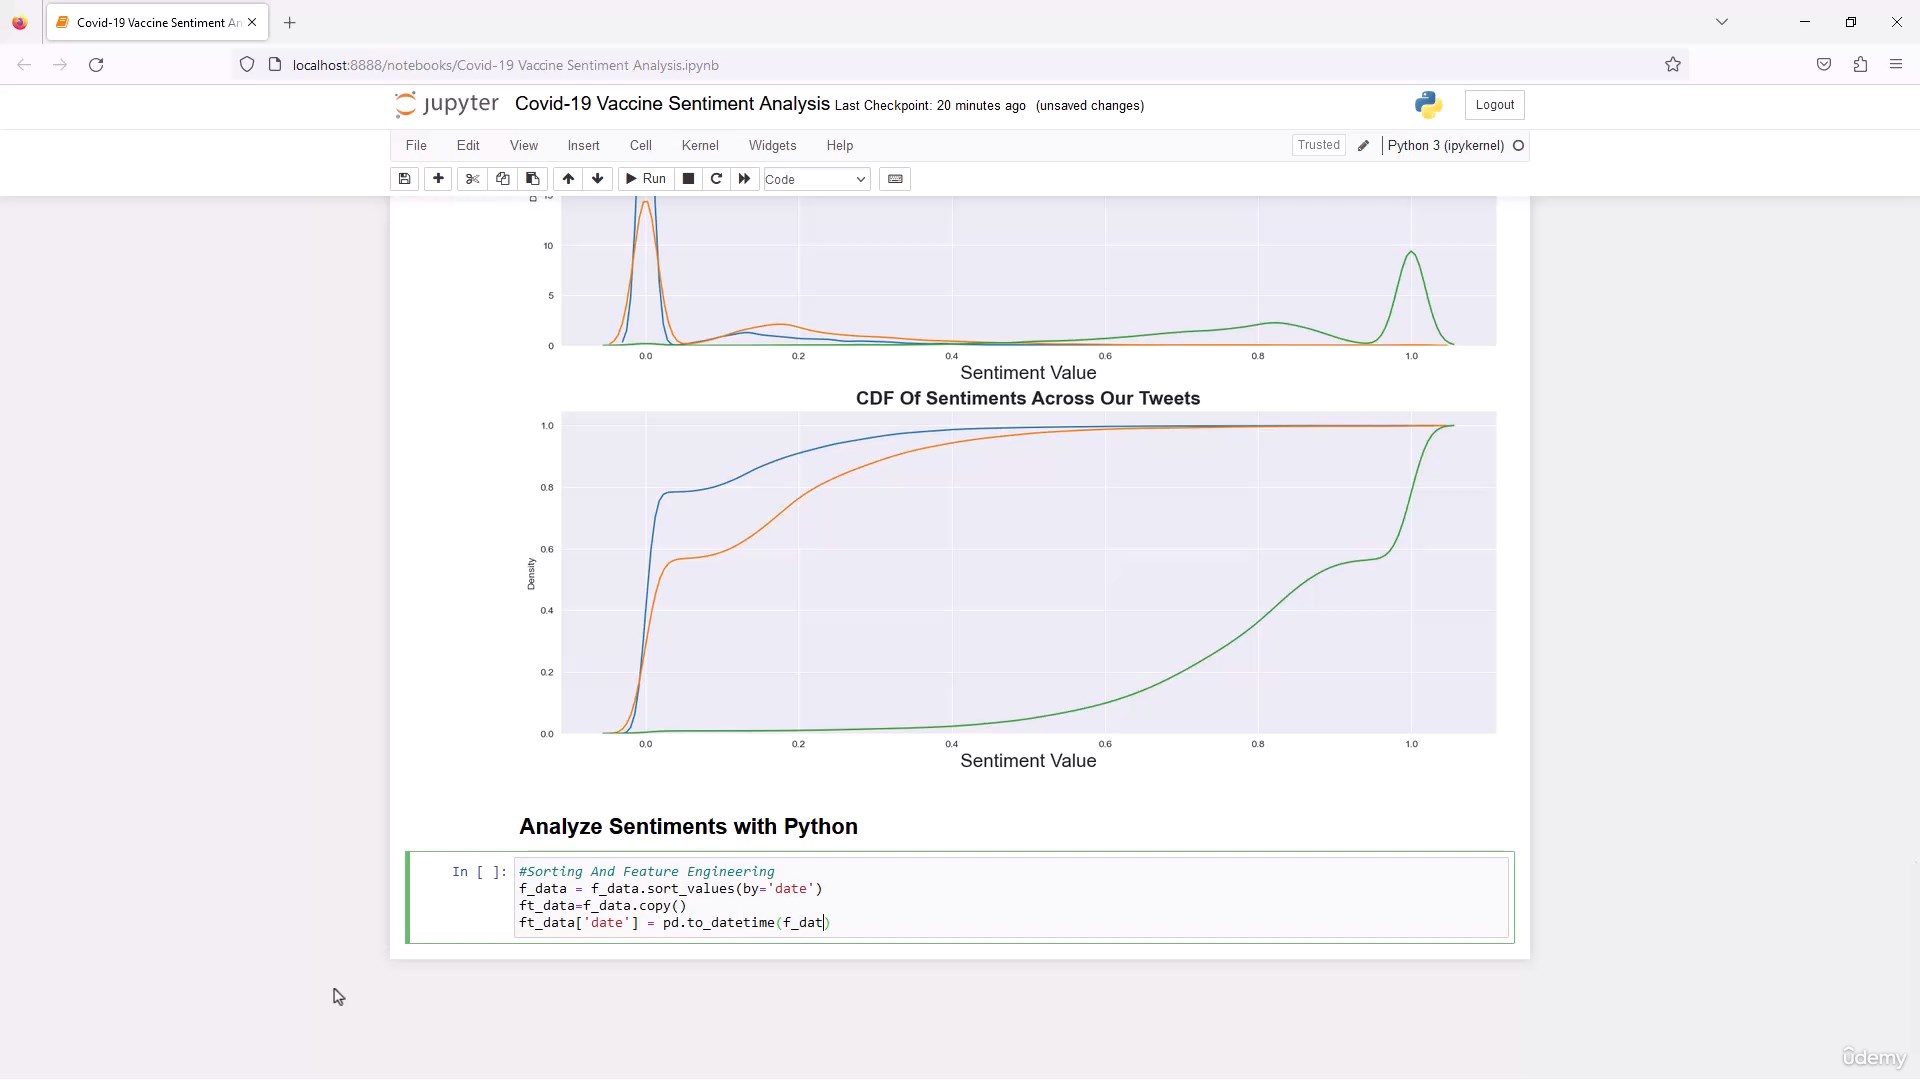Open the command palette keyboard icon
Viewport: 1920px width, 1080px height.
895,179
